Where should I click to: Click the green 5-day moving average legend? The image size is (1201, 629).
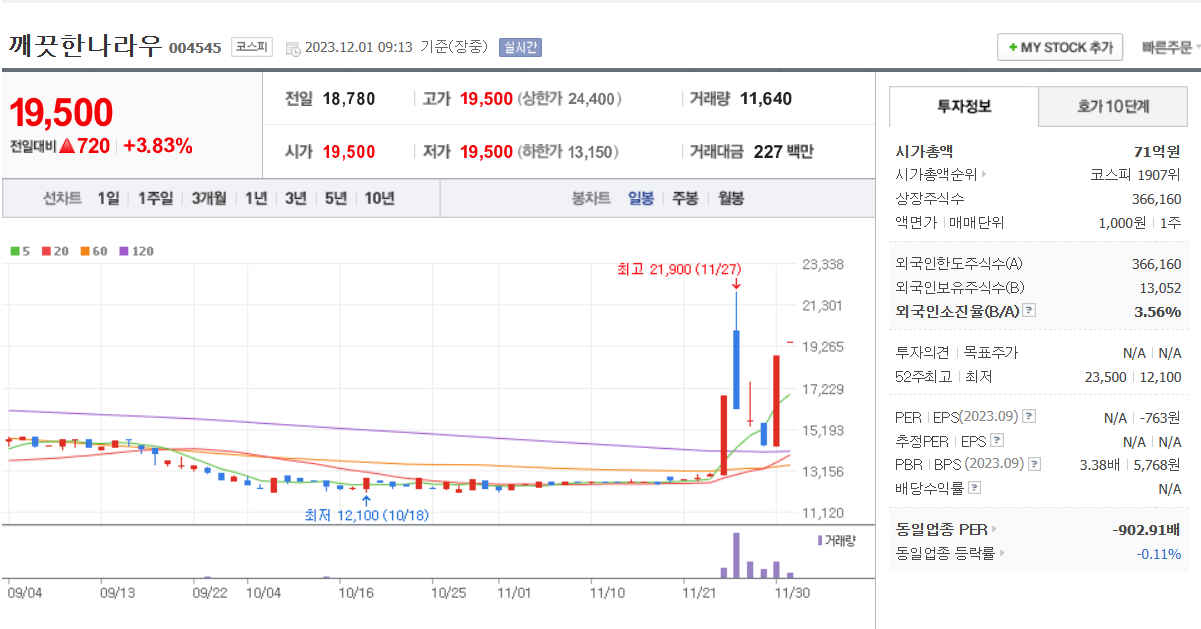pos(20,251)
